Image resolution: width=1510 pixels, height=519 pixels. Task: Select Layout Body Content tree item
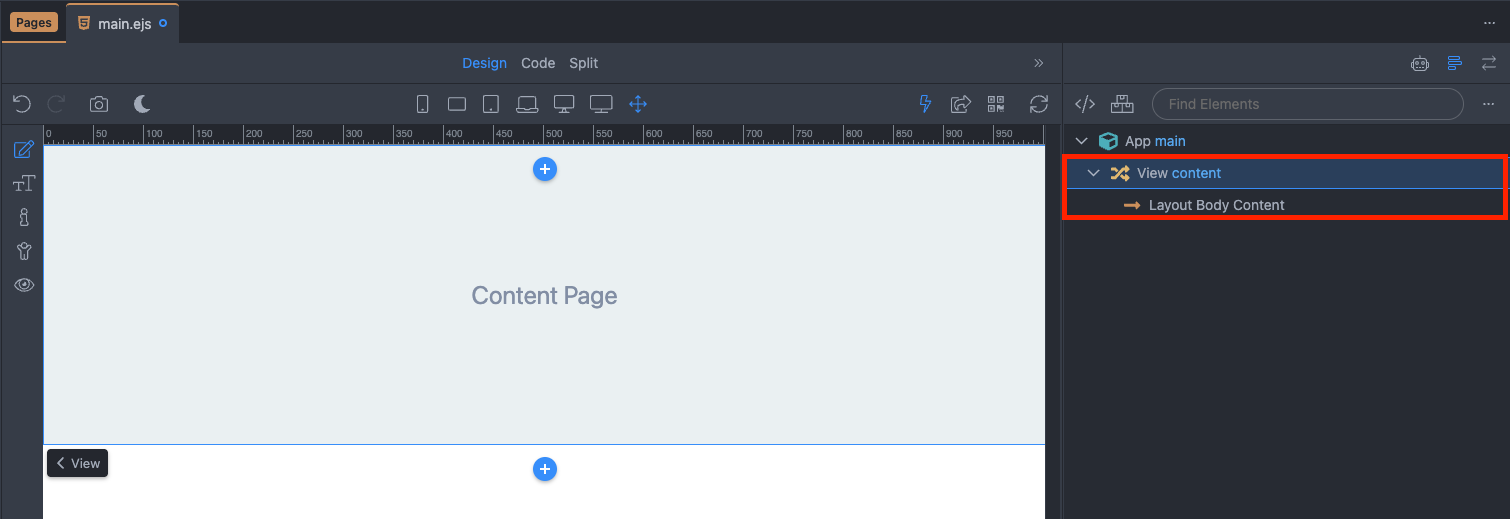[1216, 205]
